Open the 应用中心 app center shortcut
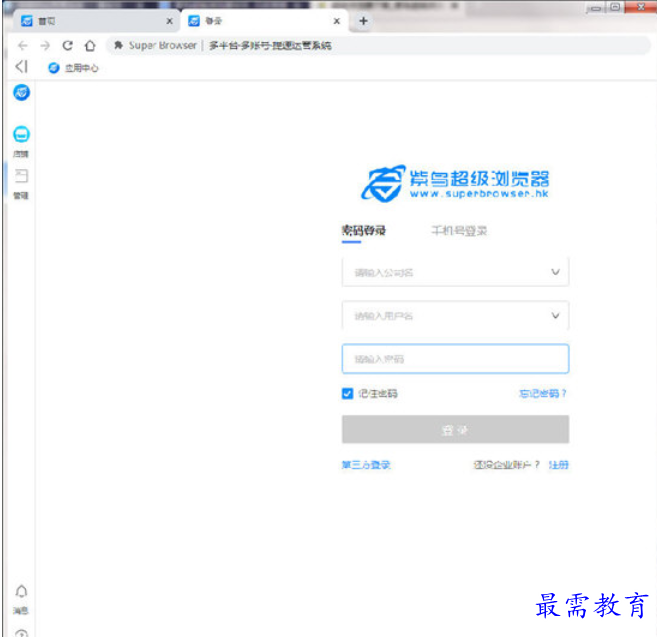 [x=73, y=68]
